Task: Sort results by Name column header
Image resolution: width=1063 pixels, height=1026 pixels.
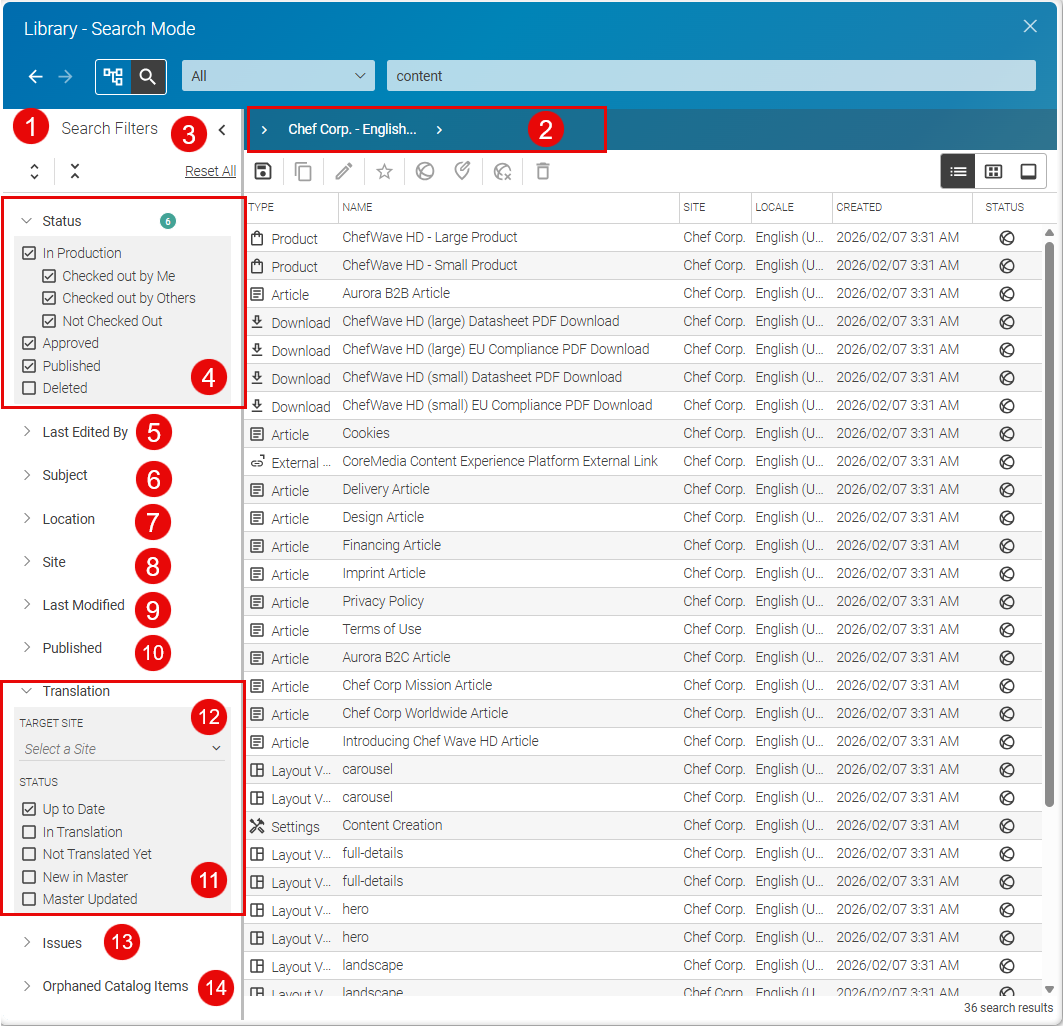Action: coord(358,207)
